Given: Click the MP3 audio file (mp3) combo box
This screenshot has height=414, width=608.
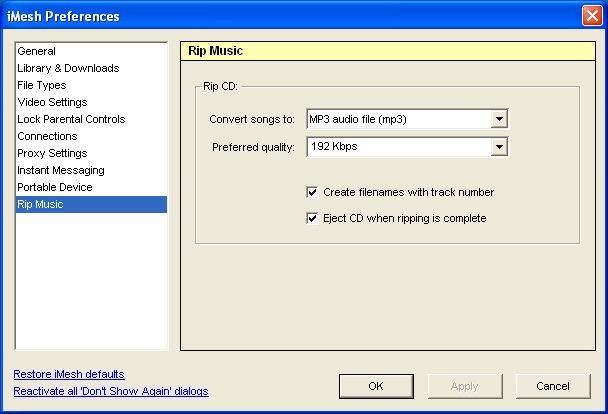Looking at the screenshot, I should (x=407, y=119).
